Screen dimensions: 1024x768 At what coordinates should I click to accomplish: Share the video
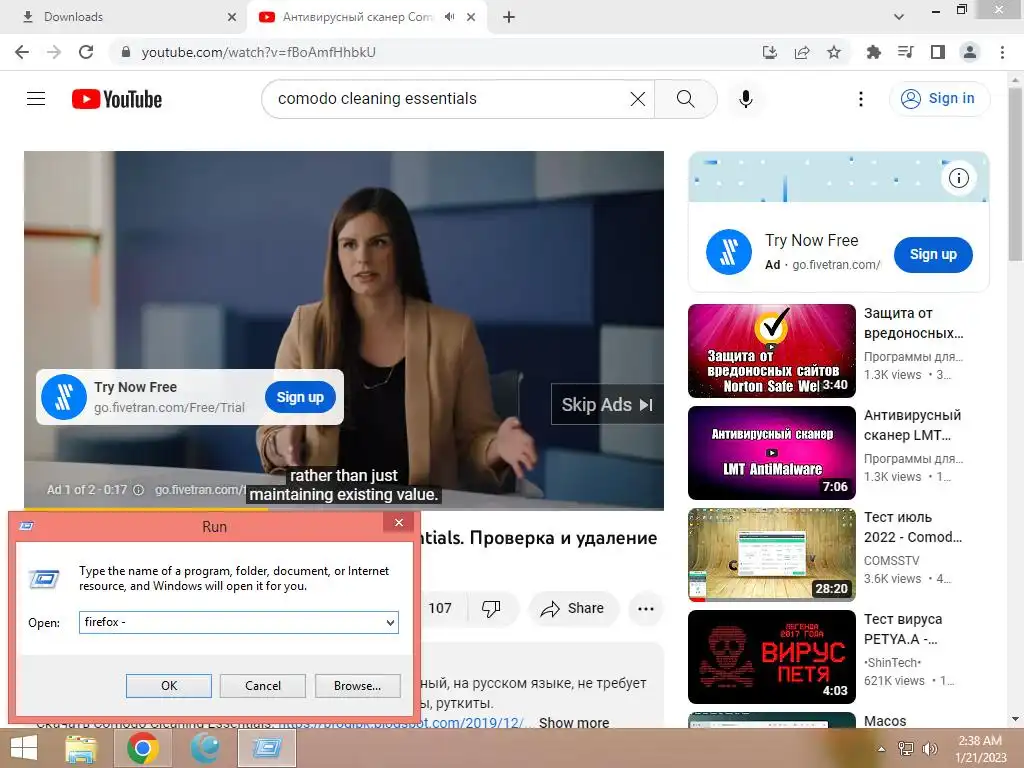tap(573, 608)
